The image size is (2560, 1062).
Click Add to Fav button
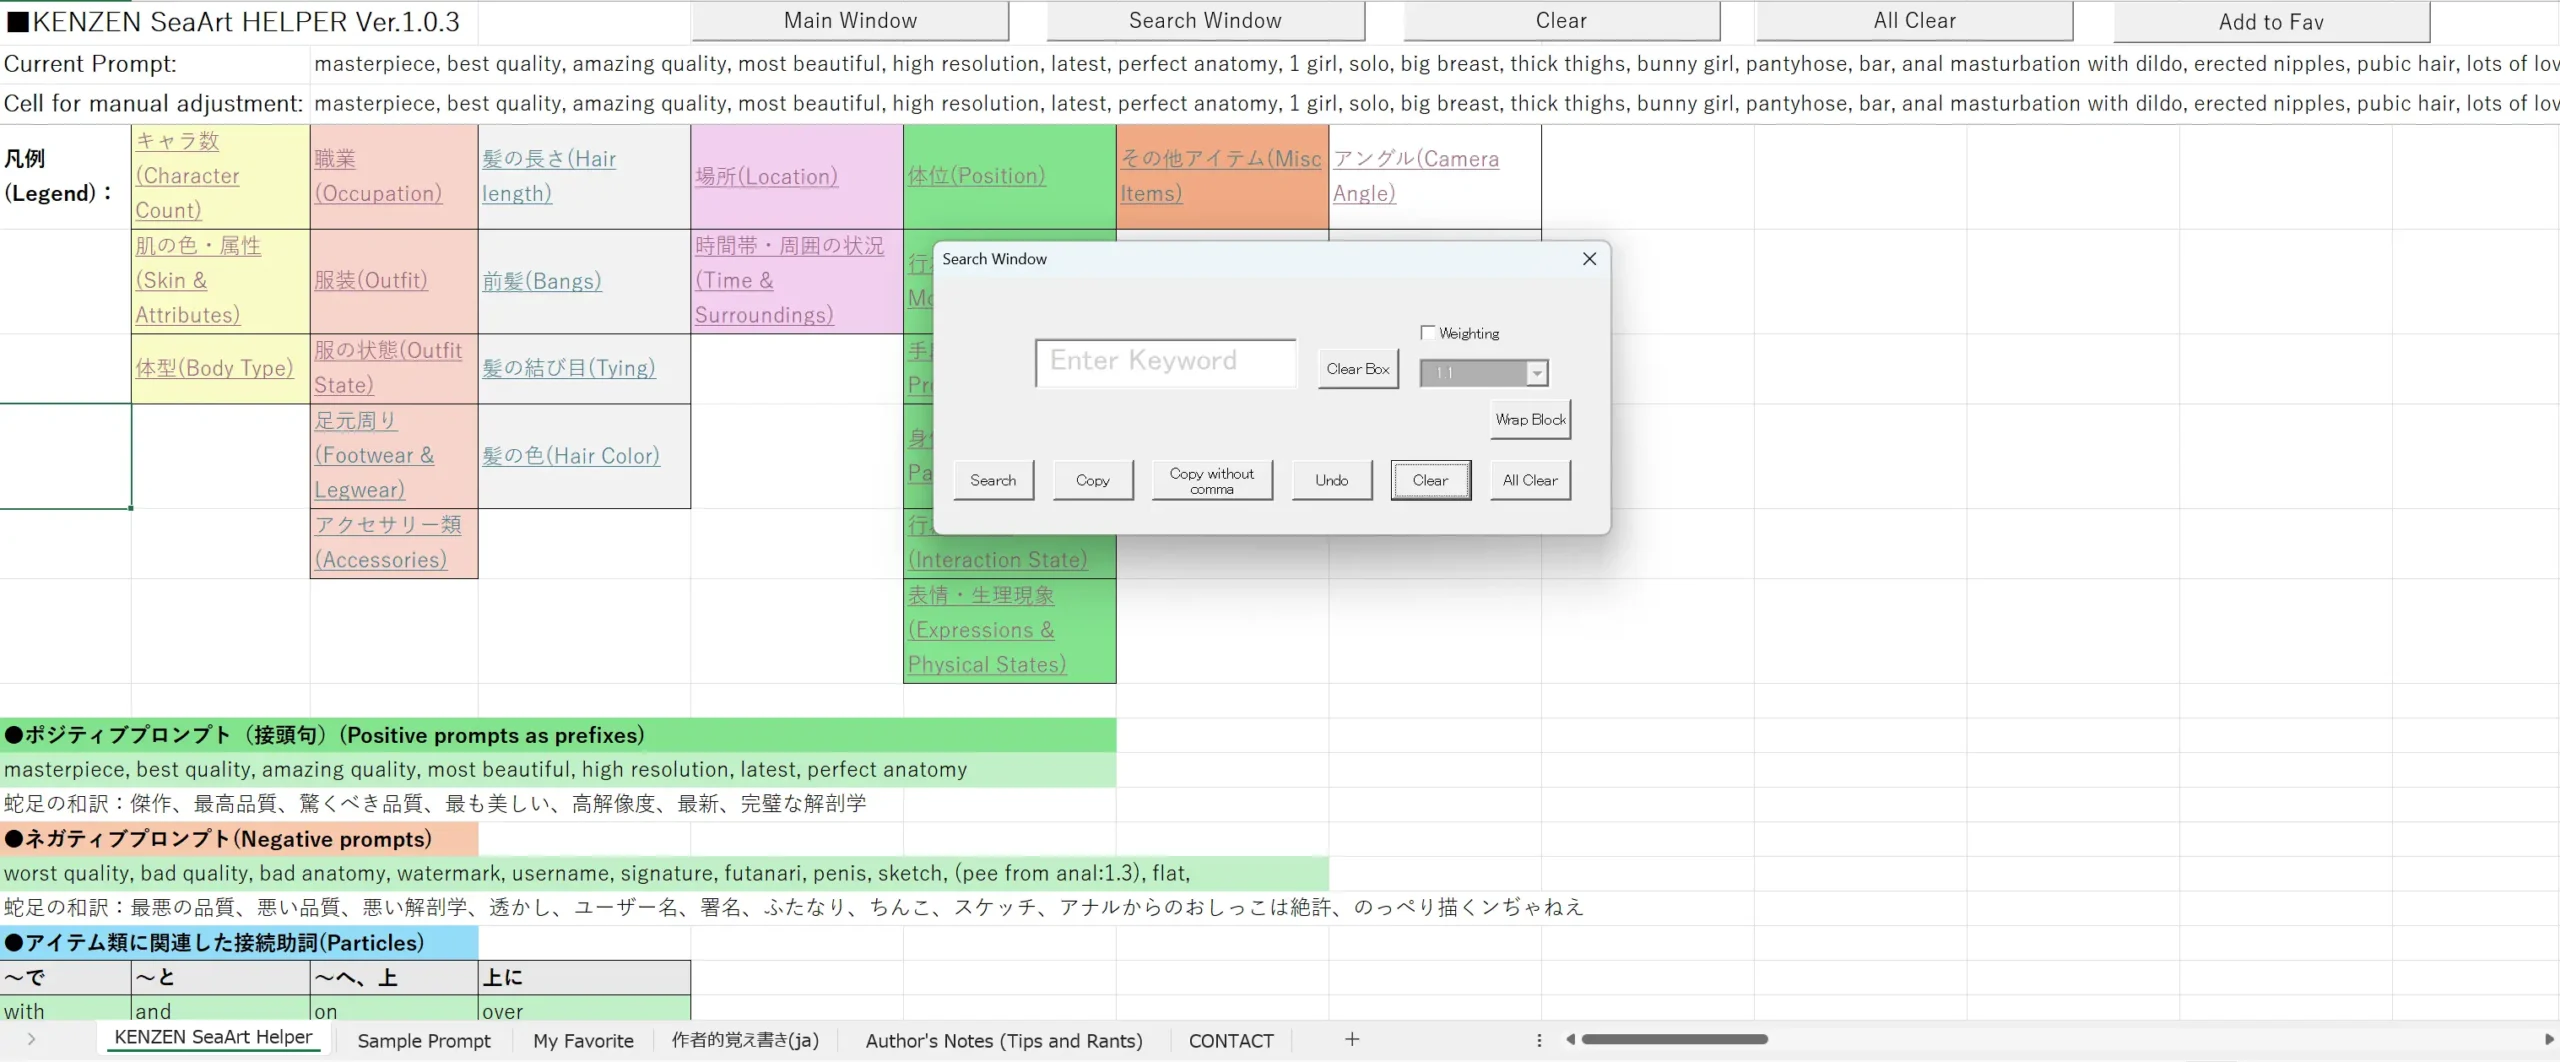click(x=2270, y=22)
